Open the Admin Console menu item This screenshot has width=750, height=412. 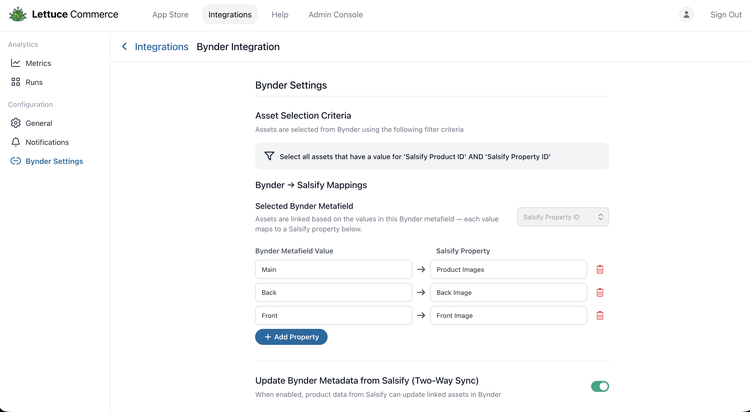click(x=335, y=15)
